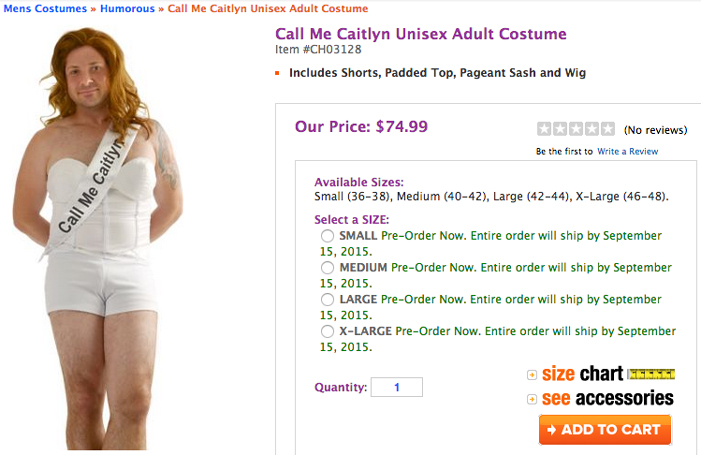Open the size chart
The image size is (701, 455).
pos(582,374)
